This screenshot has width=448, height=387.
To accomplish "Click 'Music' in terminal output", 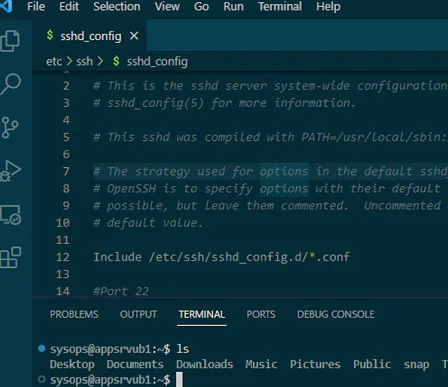I will (261, 364).
